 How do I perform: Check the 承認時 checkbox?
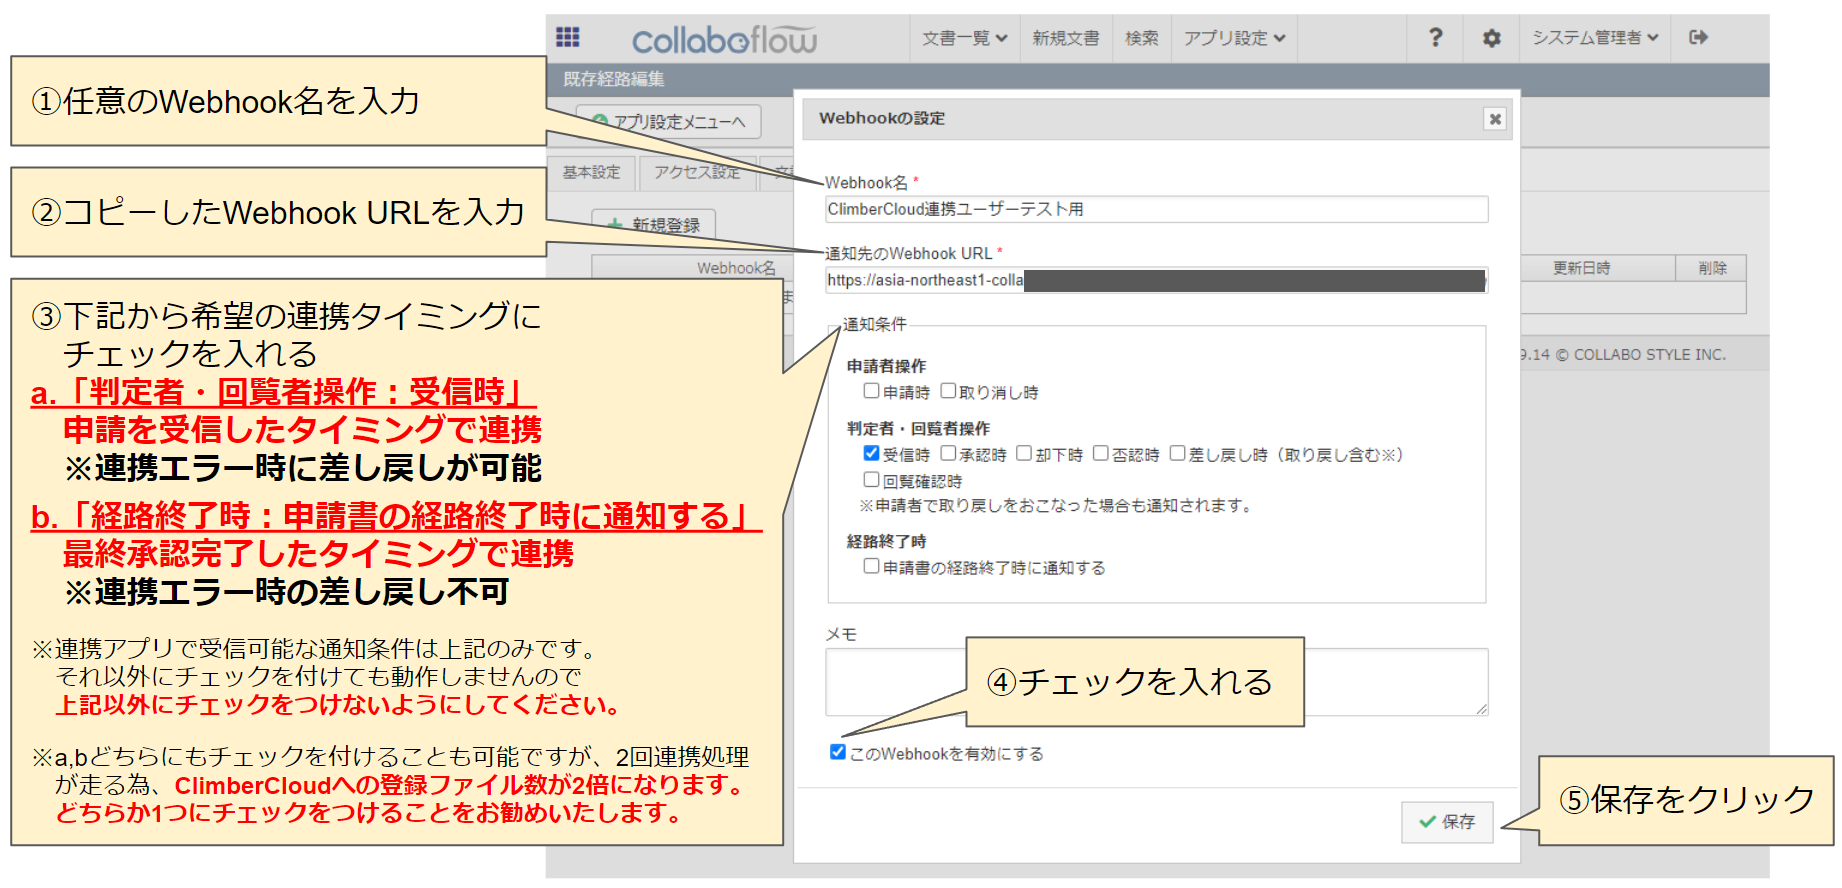(947, 453)
